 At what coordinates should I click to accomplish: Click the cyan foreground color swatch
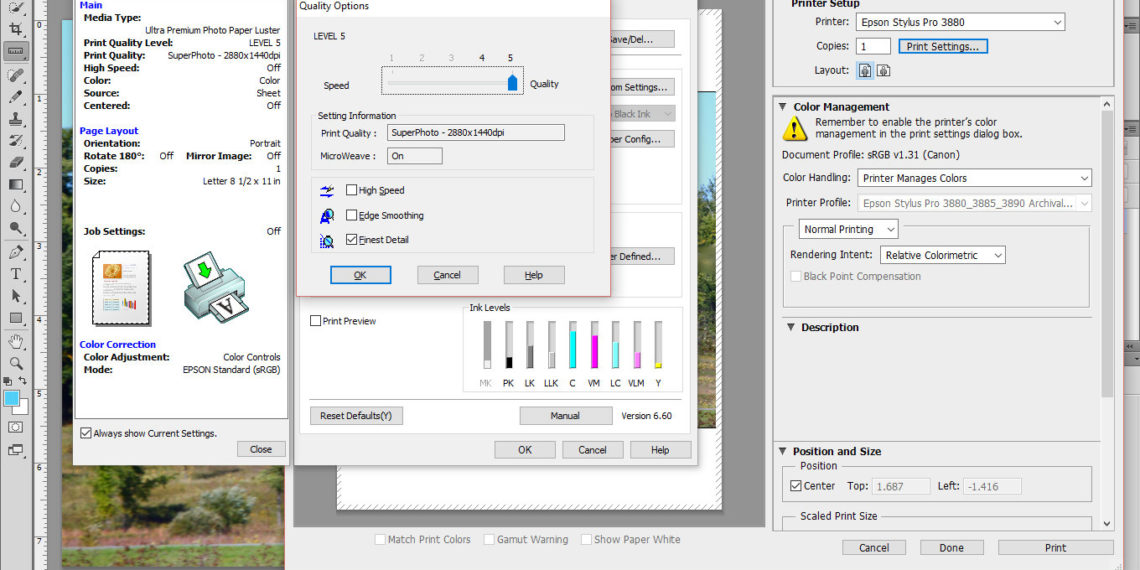tap(12, 398)
